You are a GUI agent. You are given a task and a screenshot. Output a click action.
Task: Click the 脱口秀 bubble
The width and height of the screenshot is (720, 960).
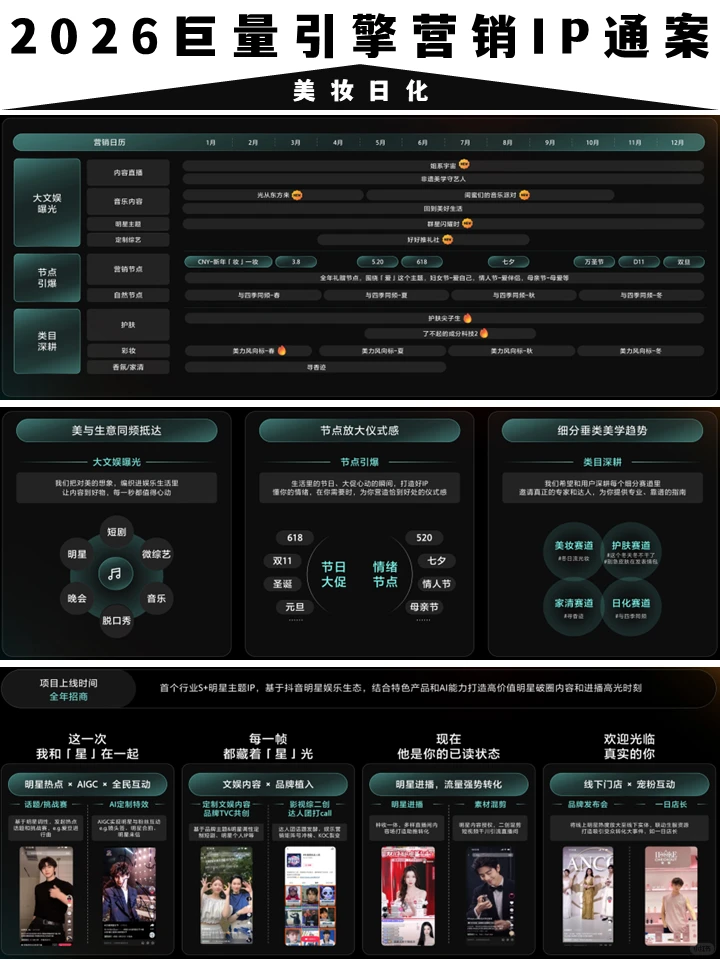116,620
